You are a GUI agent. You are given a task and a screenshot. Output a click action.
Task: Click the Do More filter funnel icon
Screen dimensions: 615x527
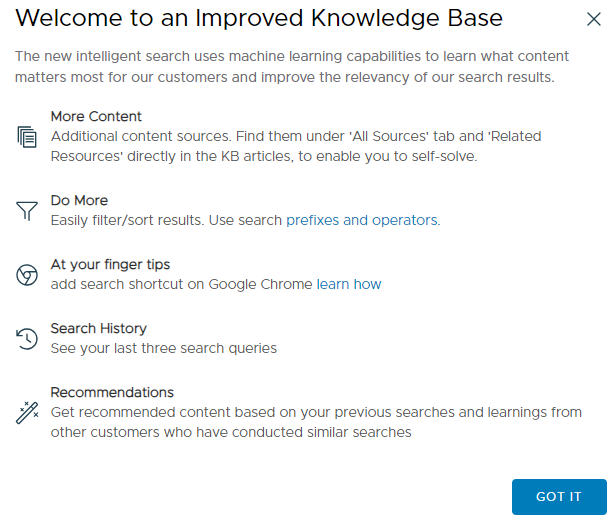pyautogui.click(x=27, y=211)
